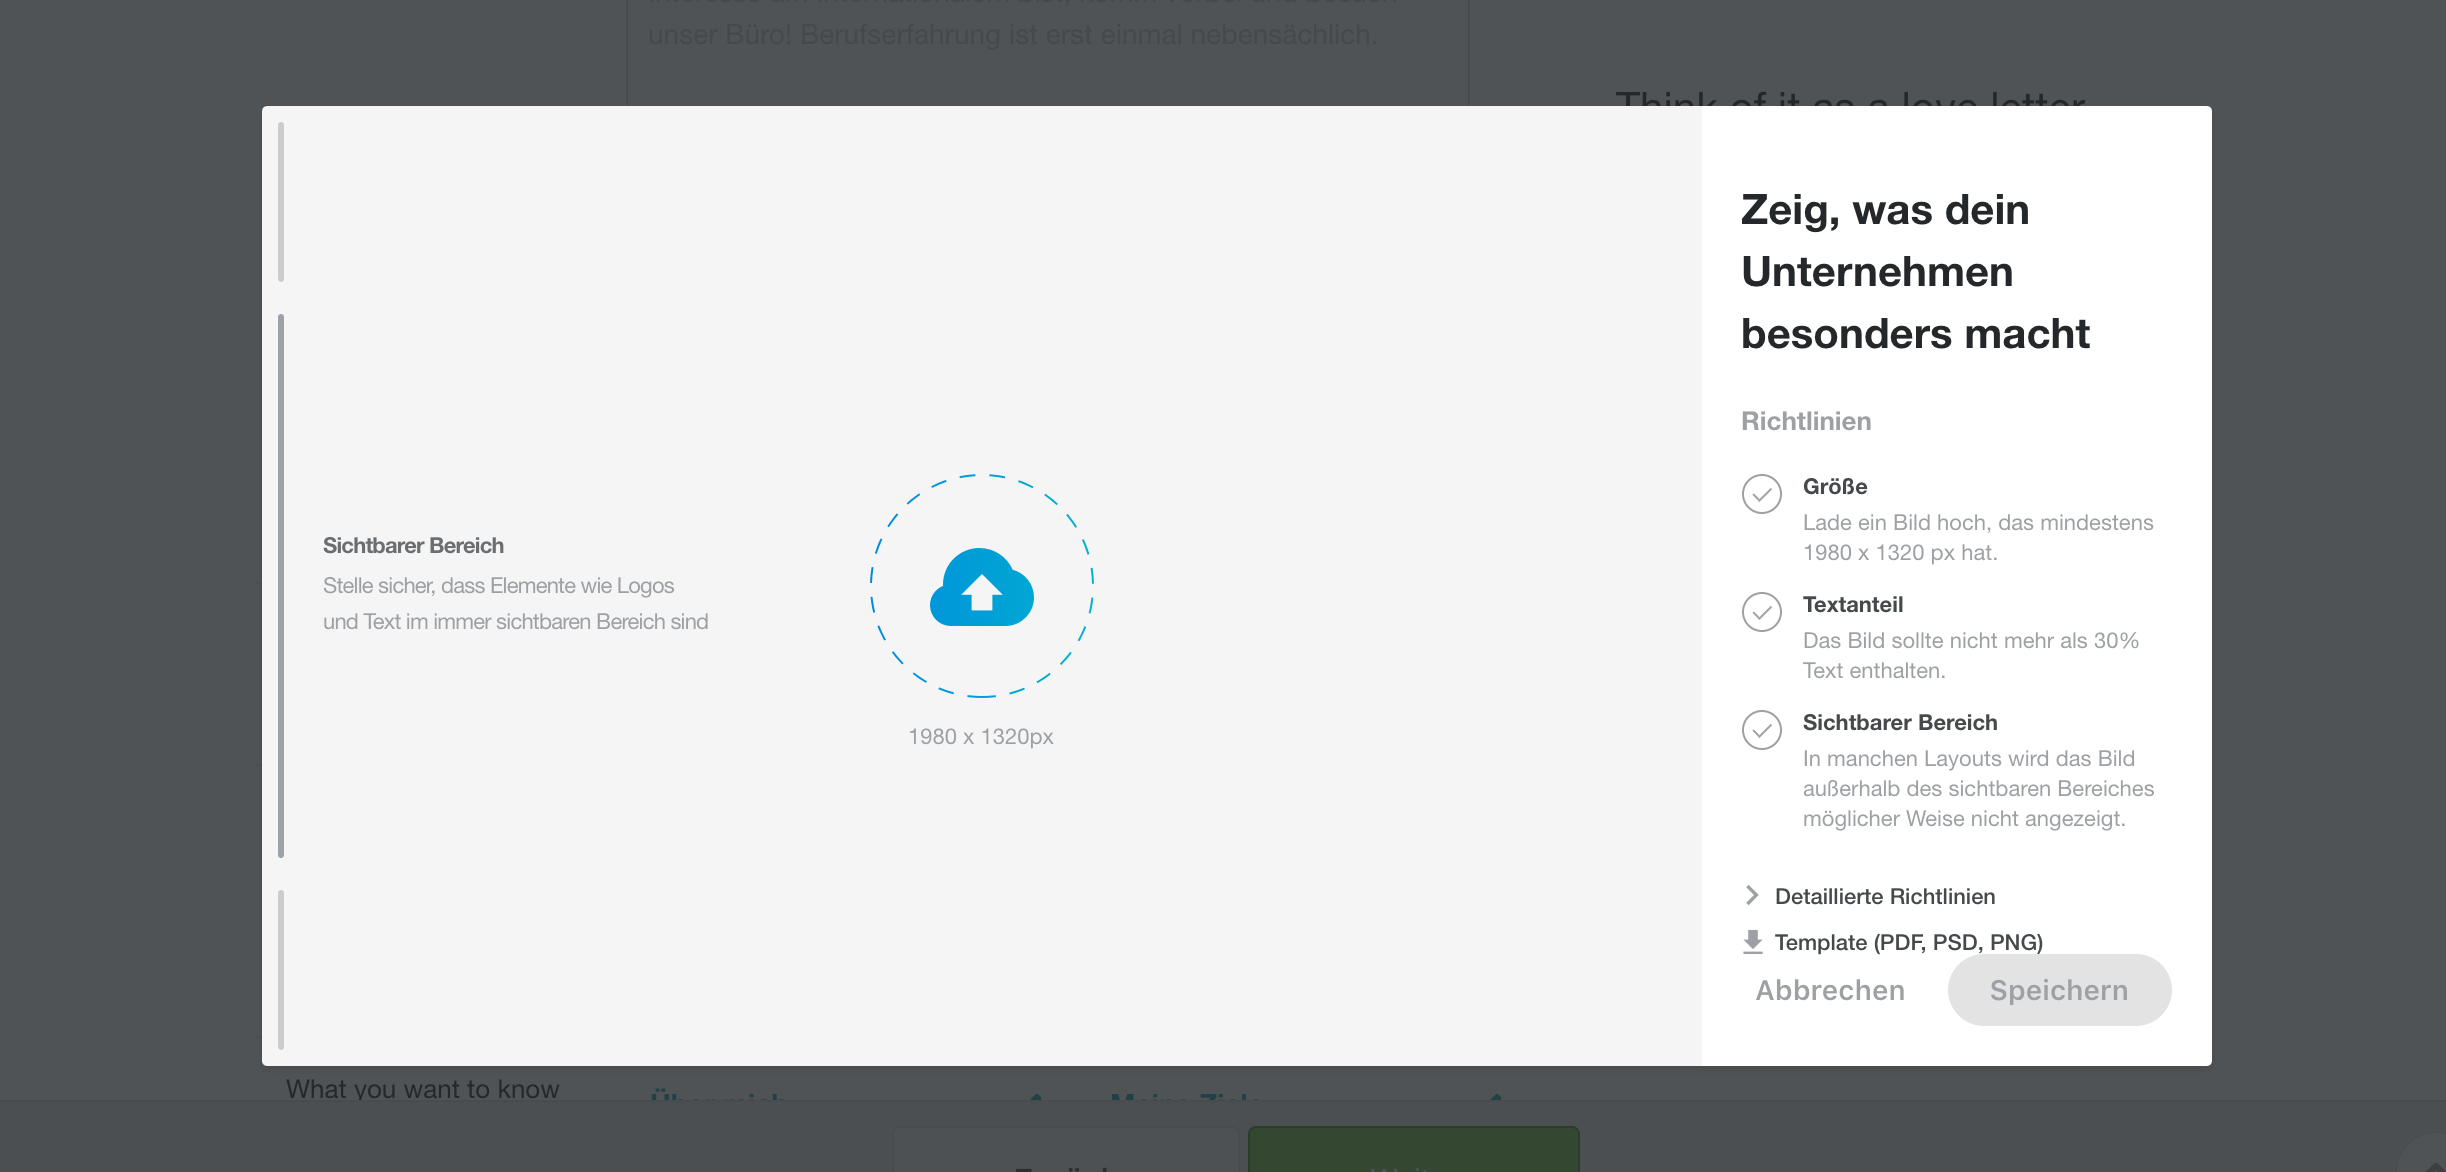Click the Sichtbarer Bereich checkmark circle

pos(1761,730)
